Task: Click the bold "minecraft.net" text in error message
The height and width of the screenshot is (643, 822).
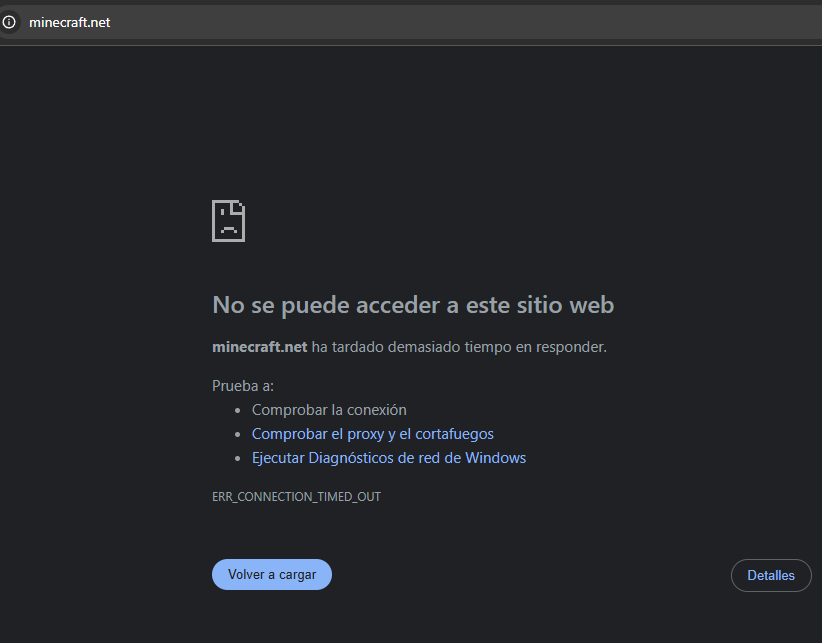Action: 259,347
